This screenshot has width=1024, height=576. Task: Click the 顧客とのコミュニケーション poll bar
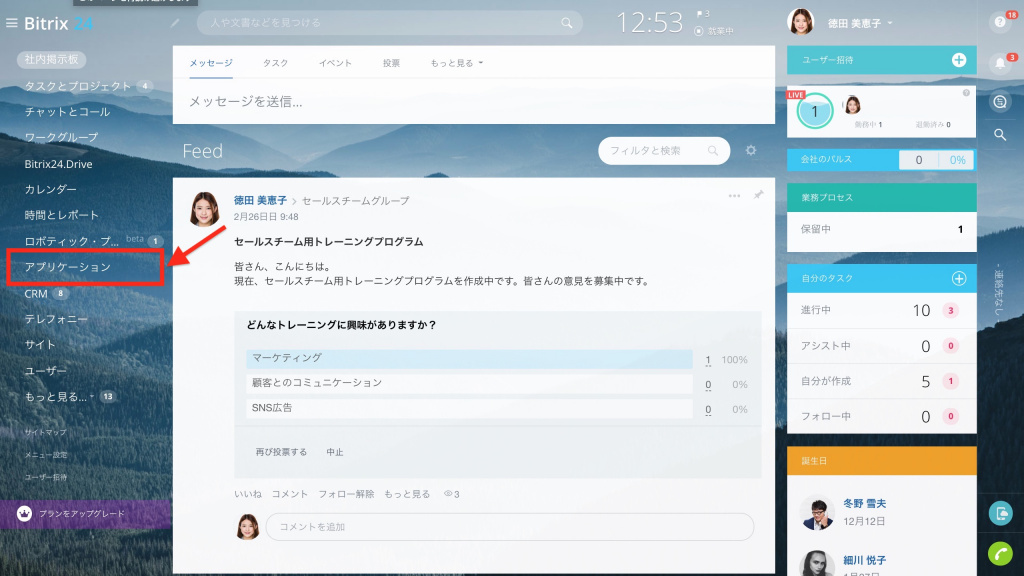(469, 383)
